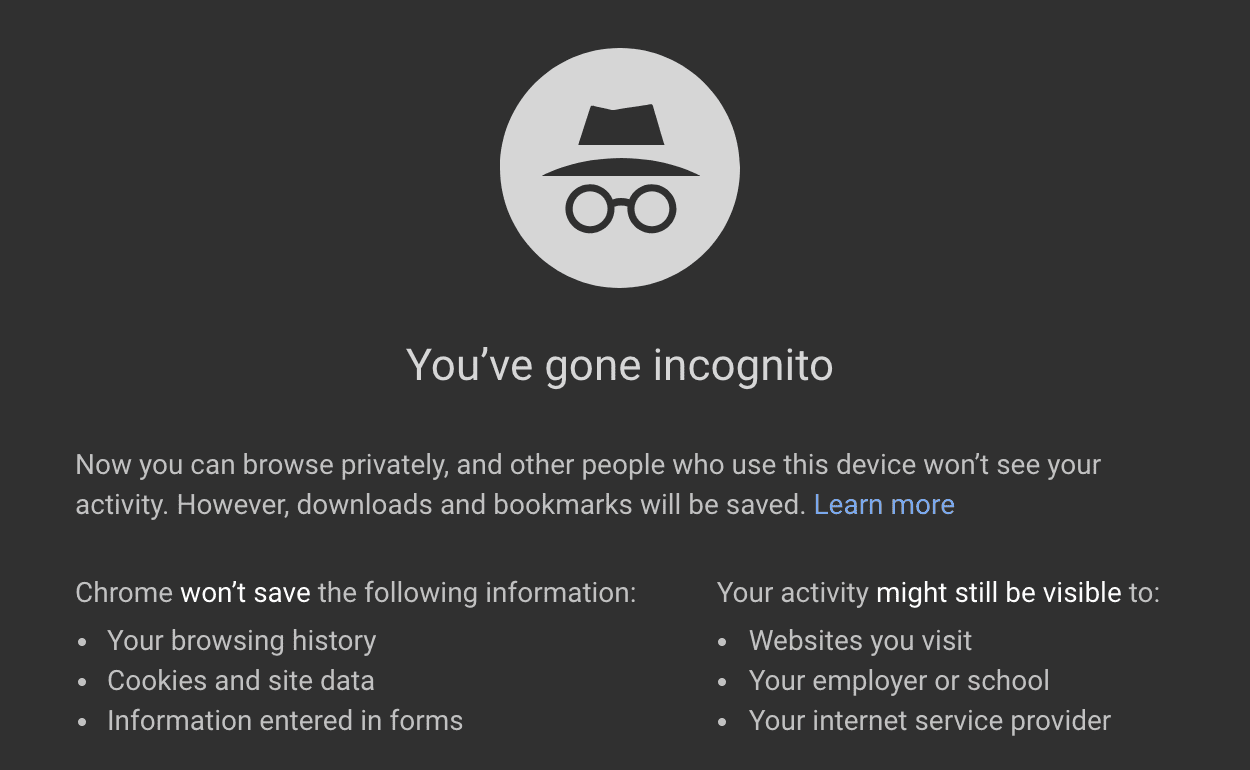Select "Your internet service provider" list item
Screen dimensions: 1250x770
pyautogui.click(x=930, y=721)
